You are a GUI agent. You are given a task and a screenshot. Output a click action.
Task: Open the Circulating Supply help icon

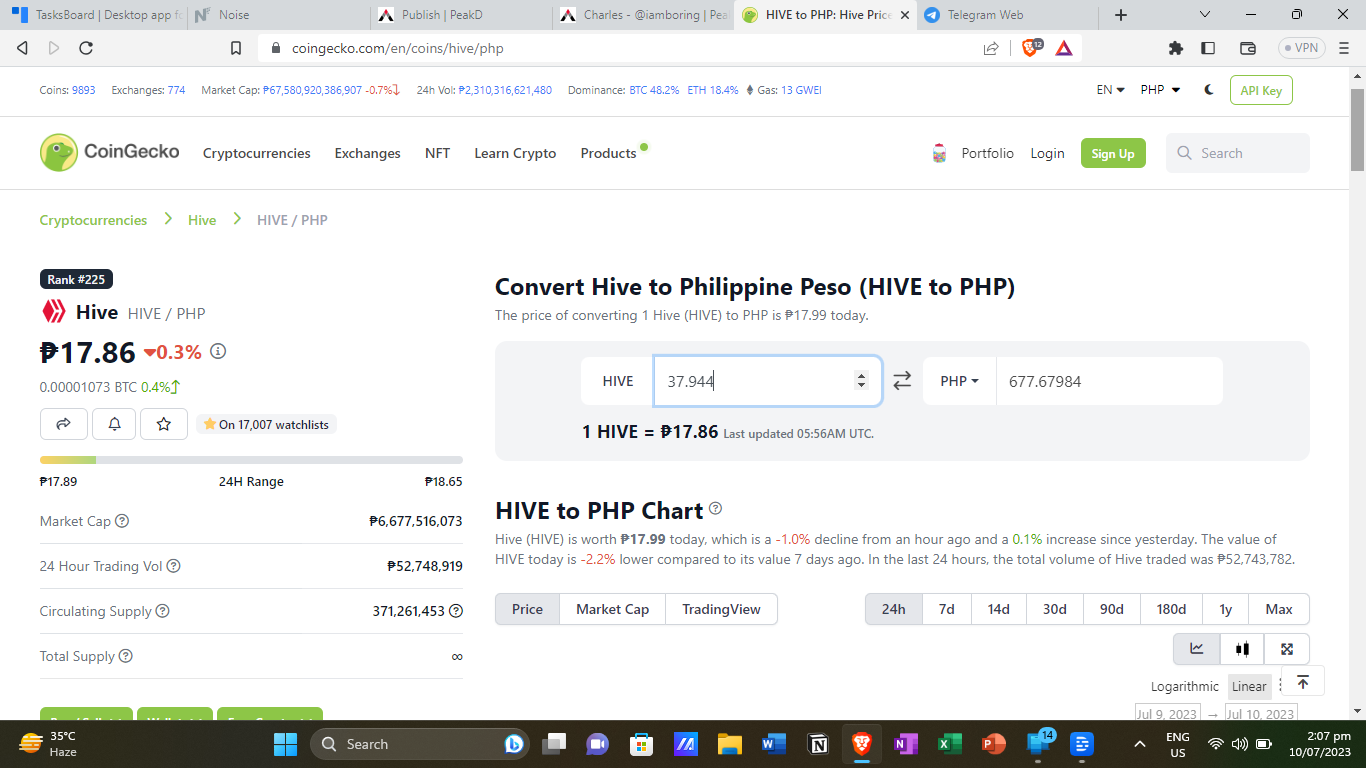(x=163, y=611)
